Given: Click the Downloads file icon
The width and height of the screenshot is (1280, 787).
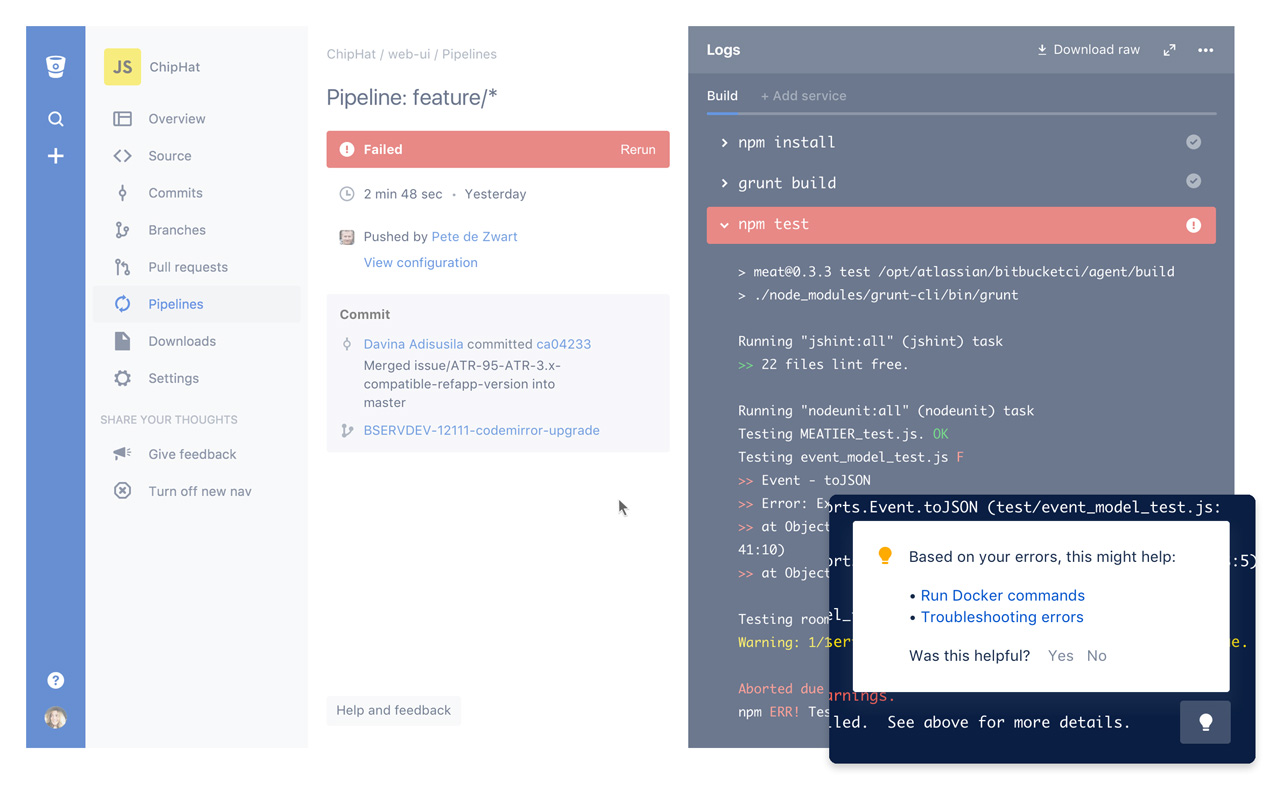Looking at the screenshot, I should [x=122, y=341].
